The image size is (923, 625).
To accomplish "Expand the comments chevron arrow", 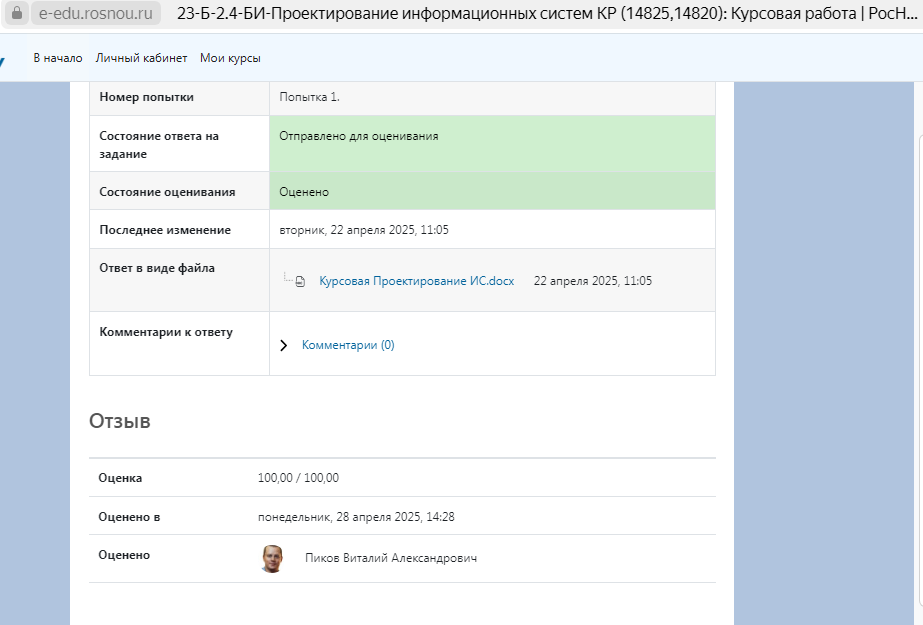I will tap(284, 345).
